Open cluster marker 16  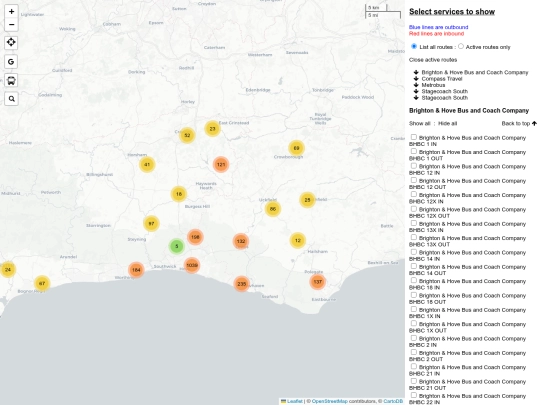pyautogui.click(x=179, y=194)
